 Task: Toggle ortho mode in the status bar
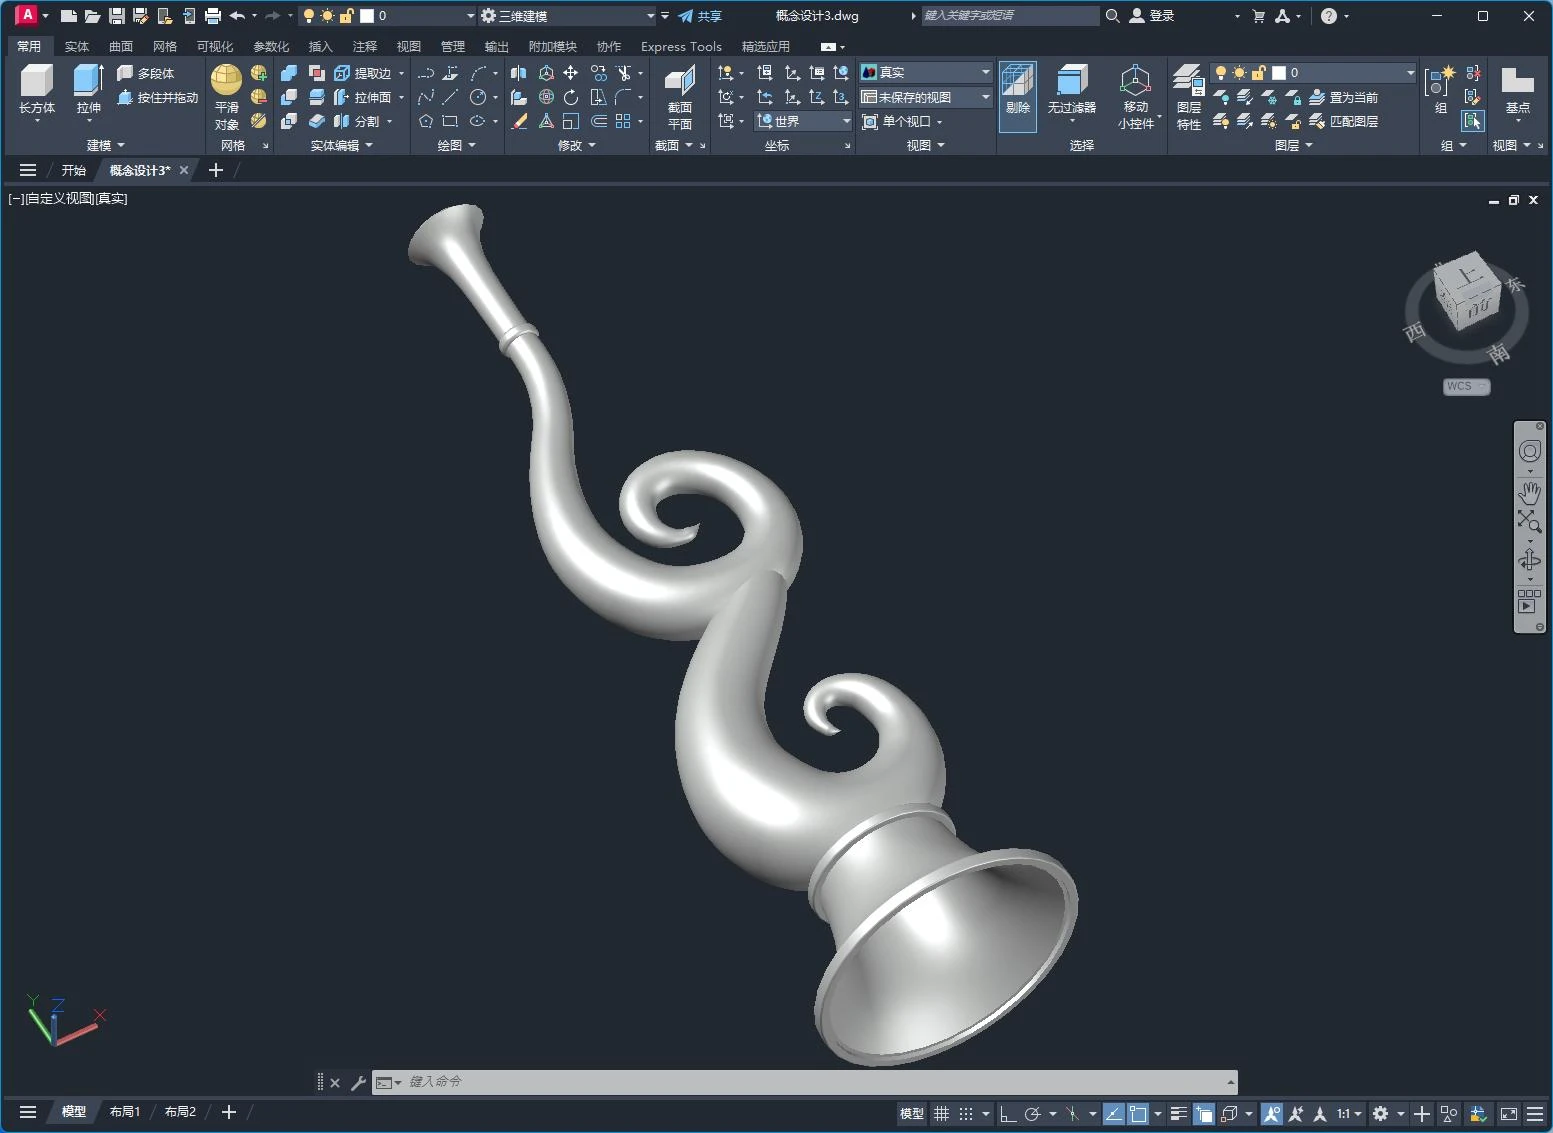[x=1008, y=1113]
